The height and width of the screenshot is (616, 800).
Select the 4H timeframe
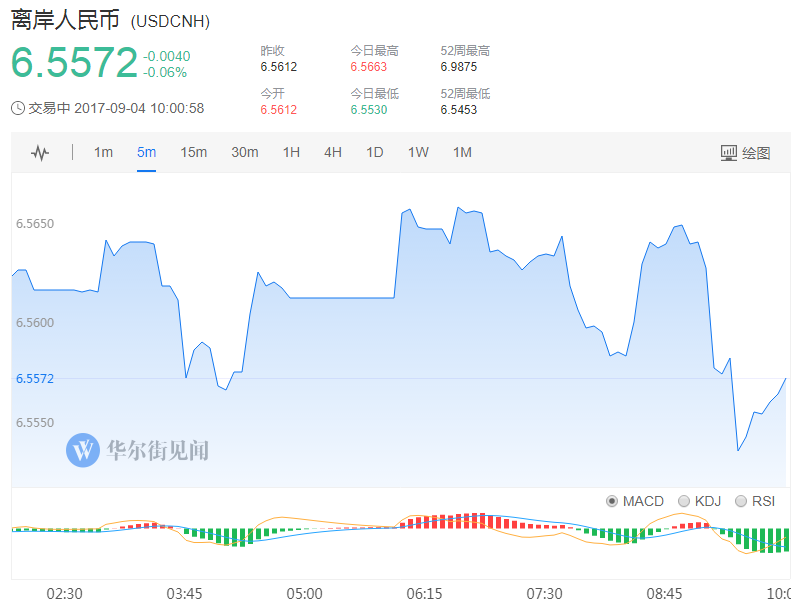tap(333, 153)
